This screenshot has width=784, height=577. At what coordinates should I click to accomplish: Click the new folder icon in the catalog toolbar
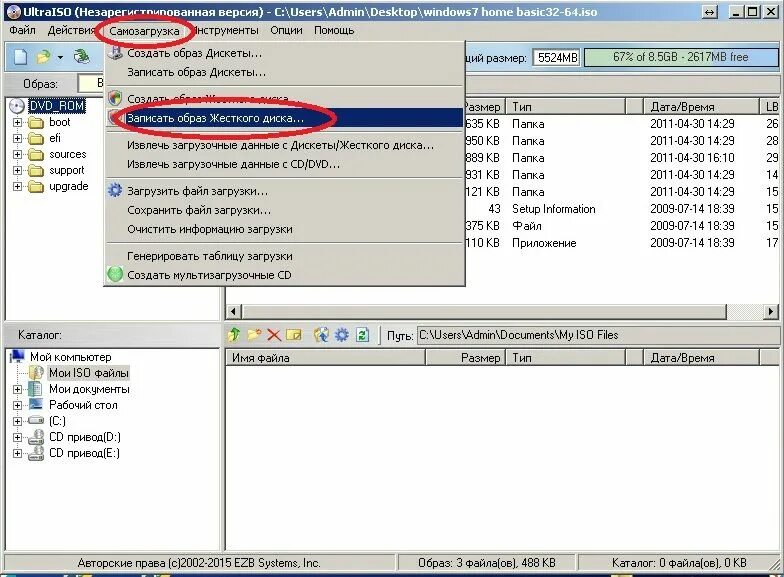(254, 334)
